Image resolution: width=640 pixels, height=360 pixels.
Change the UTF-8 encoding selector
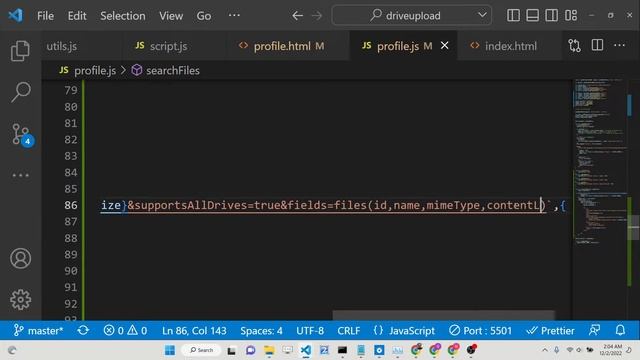click(310, 330)
